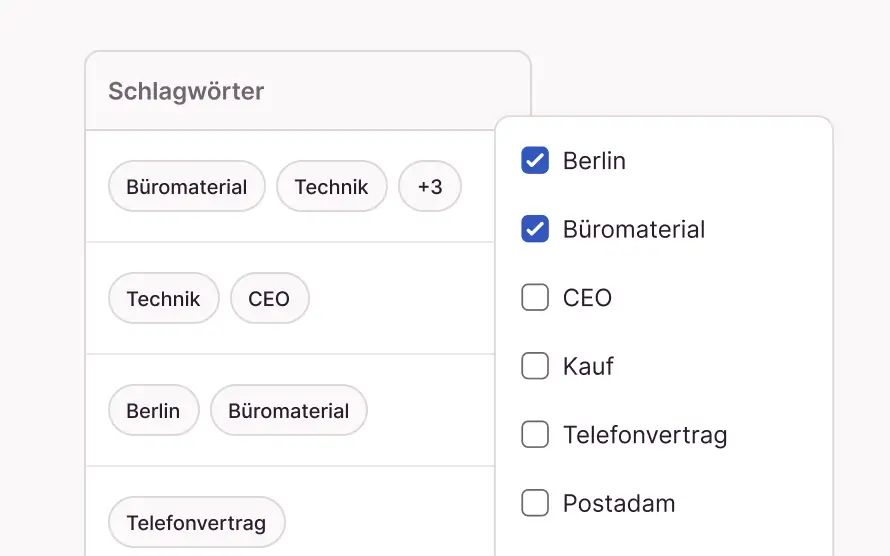Uncheck the Büromaterial checkbox
The height and width of the screenshot is (556, 890).
click(x=535, y=229)
